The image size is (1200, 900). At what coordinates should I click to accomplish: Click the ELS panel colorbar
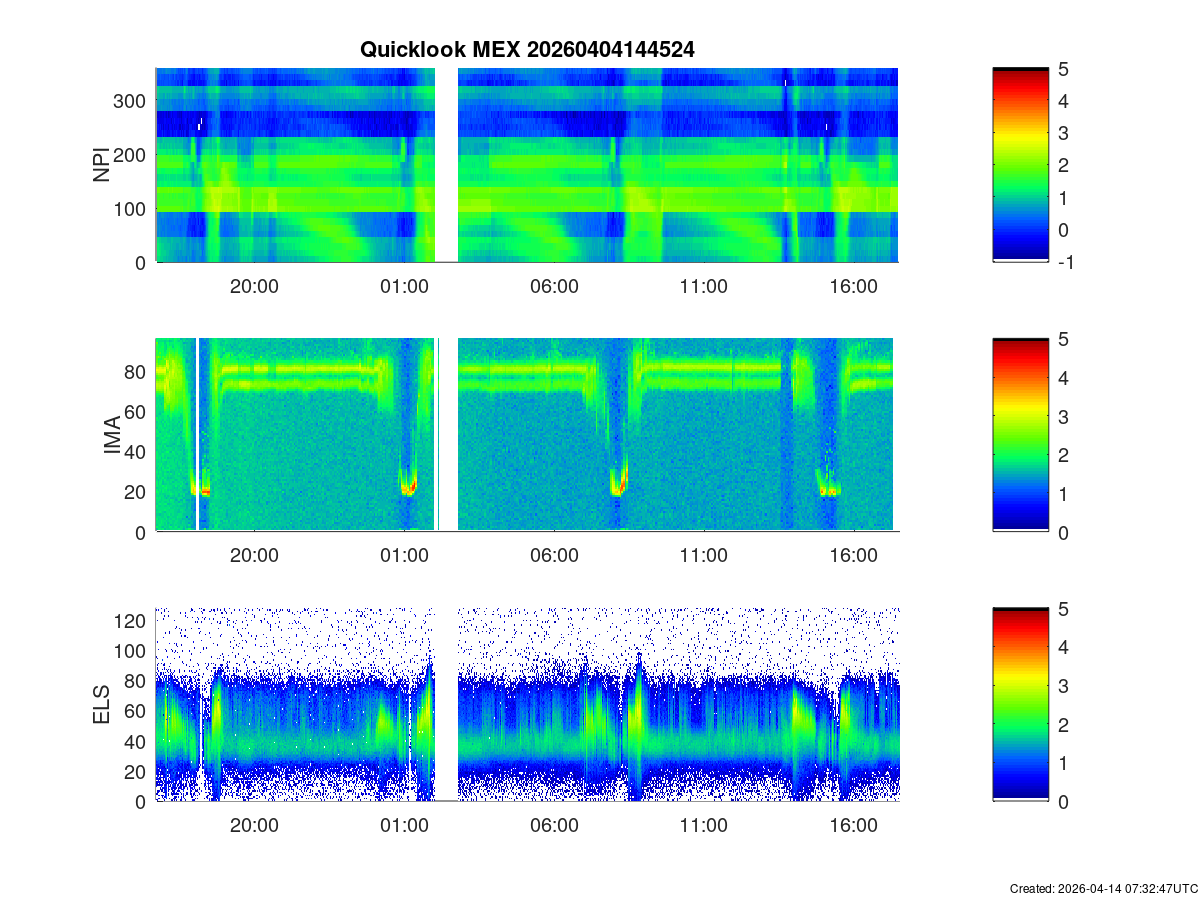pos(1020,705)
